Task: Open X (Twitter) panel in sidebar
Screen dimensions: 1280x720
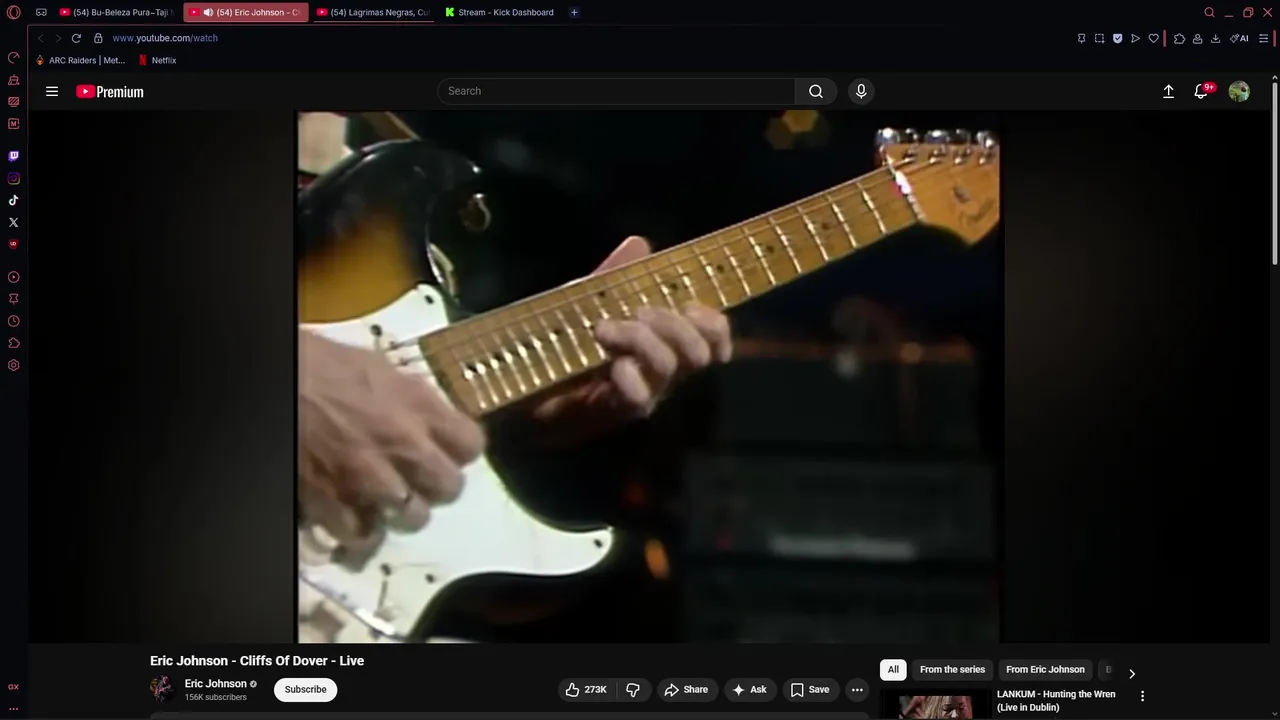Action: point(13,222)
